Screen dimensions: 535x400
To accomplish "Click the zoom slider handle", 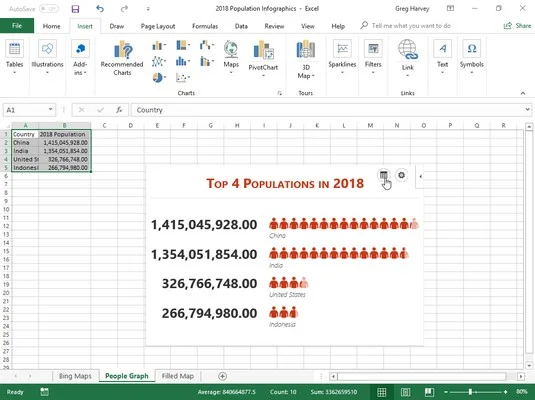I will click(x=470, y=392).
